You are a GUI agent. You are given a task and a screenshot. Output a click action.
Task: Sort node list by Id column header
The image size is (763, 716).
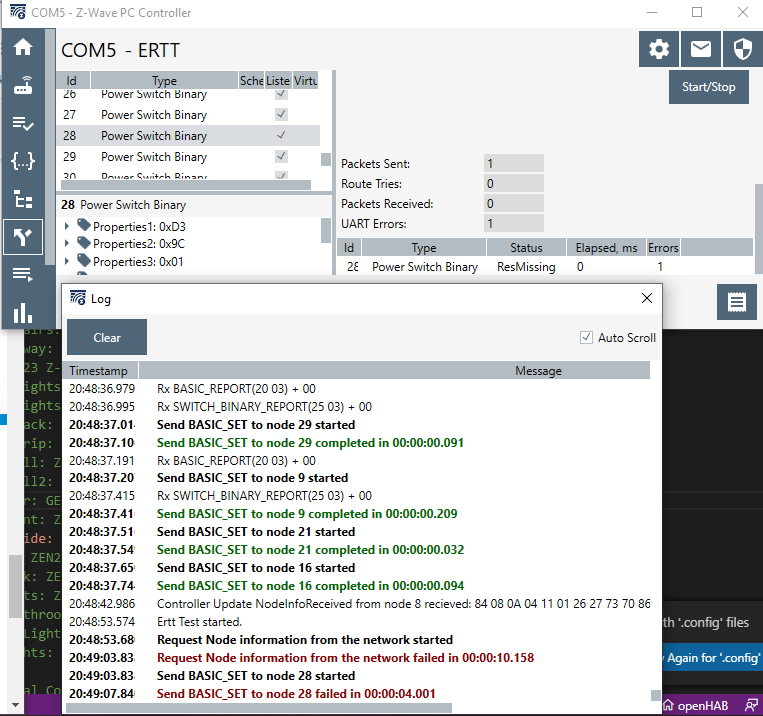click(72, 80)
